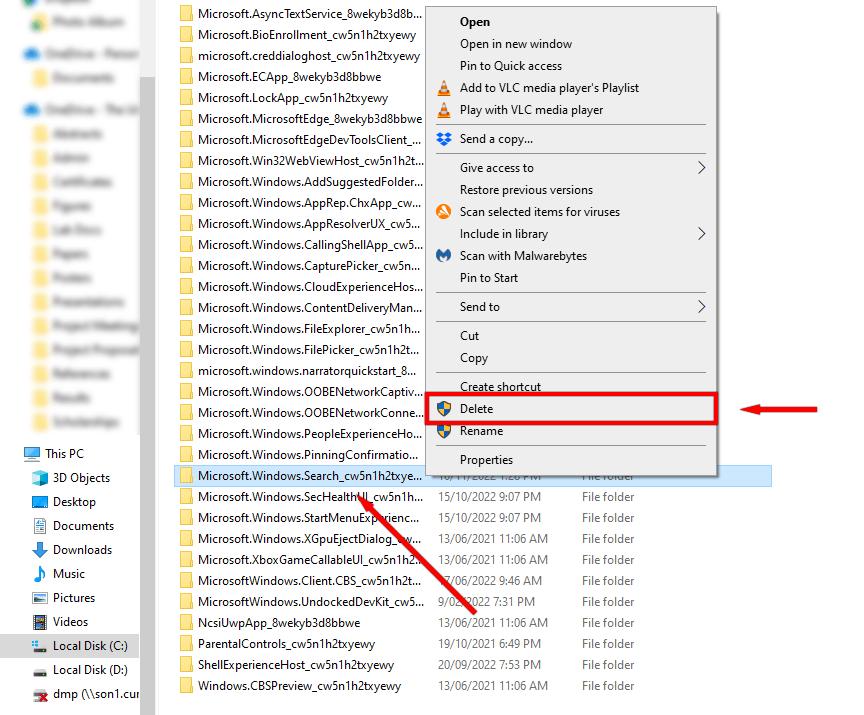This screenshot has height=715, width=864.
Task: Select ShellExperienceHost_cw5n1h2txyewy folder name
Action: (296, 665)
